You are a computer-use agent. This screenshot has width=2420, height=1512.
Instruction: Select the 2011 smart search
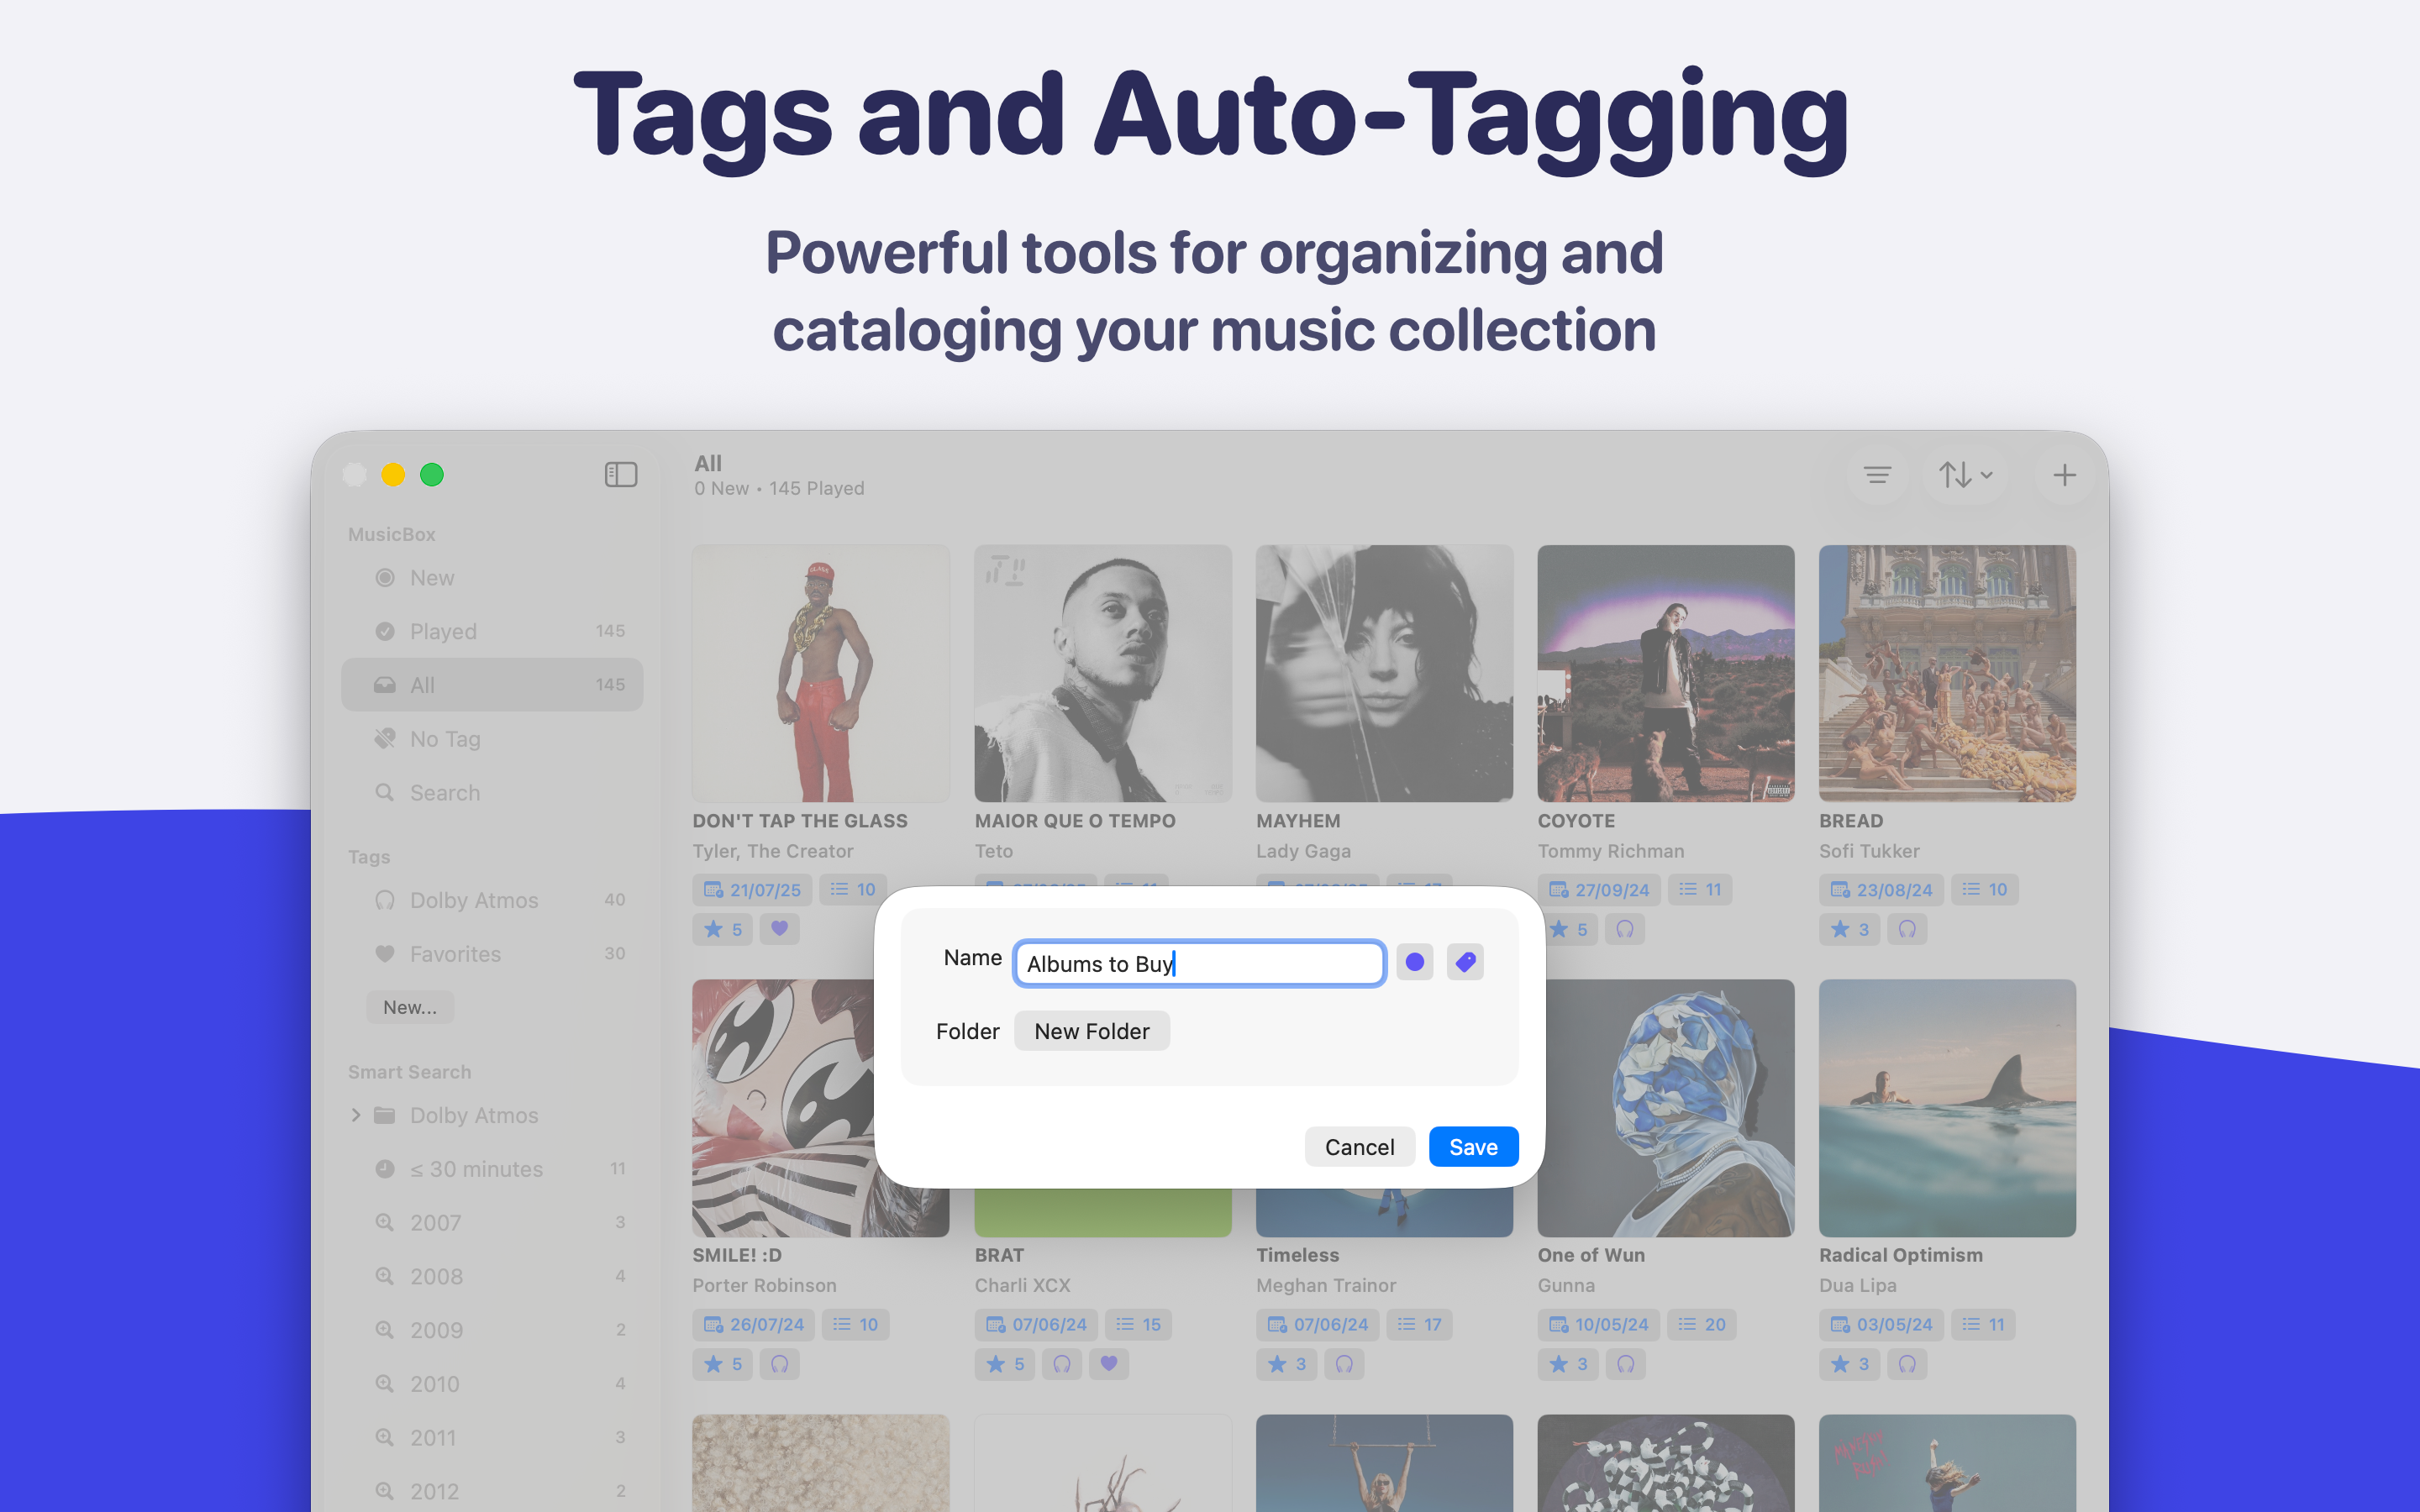492,1438
